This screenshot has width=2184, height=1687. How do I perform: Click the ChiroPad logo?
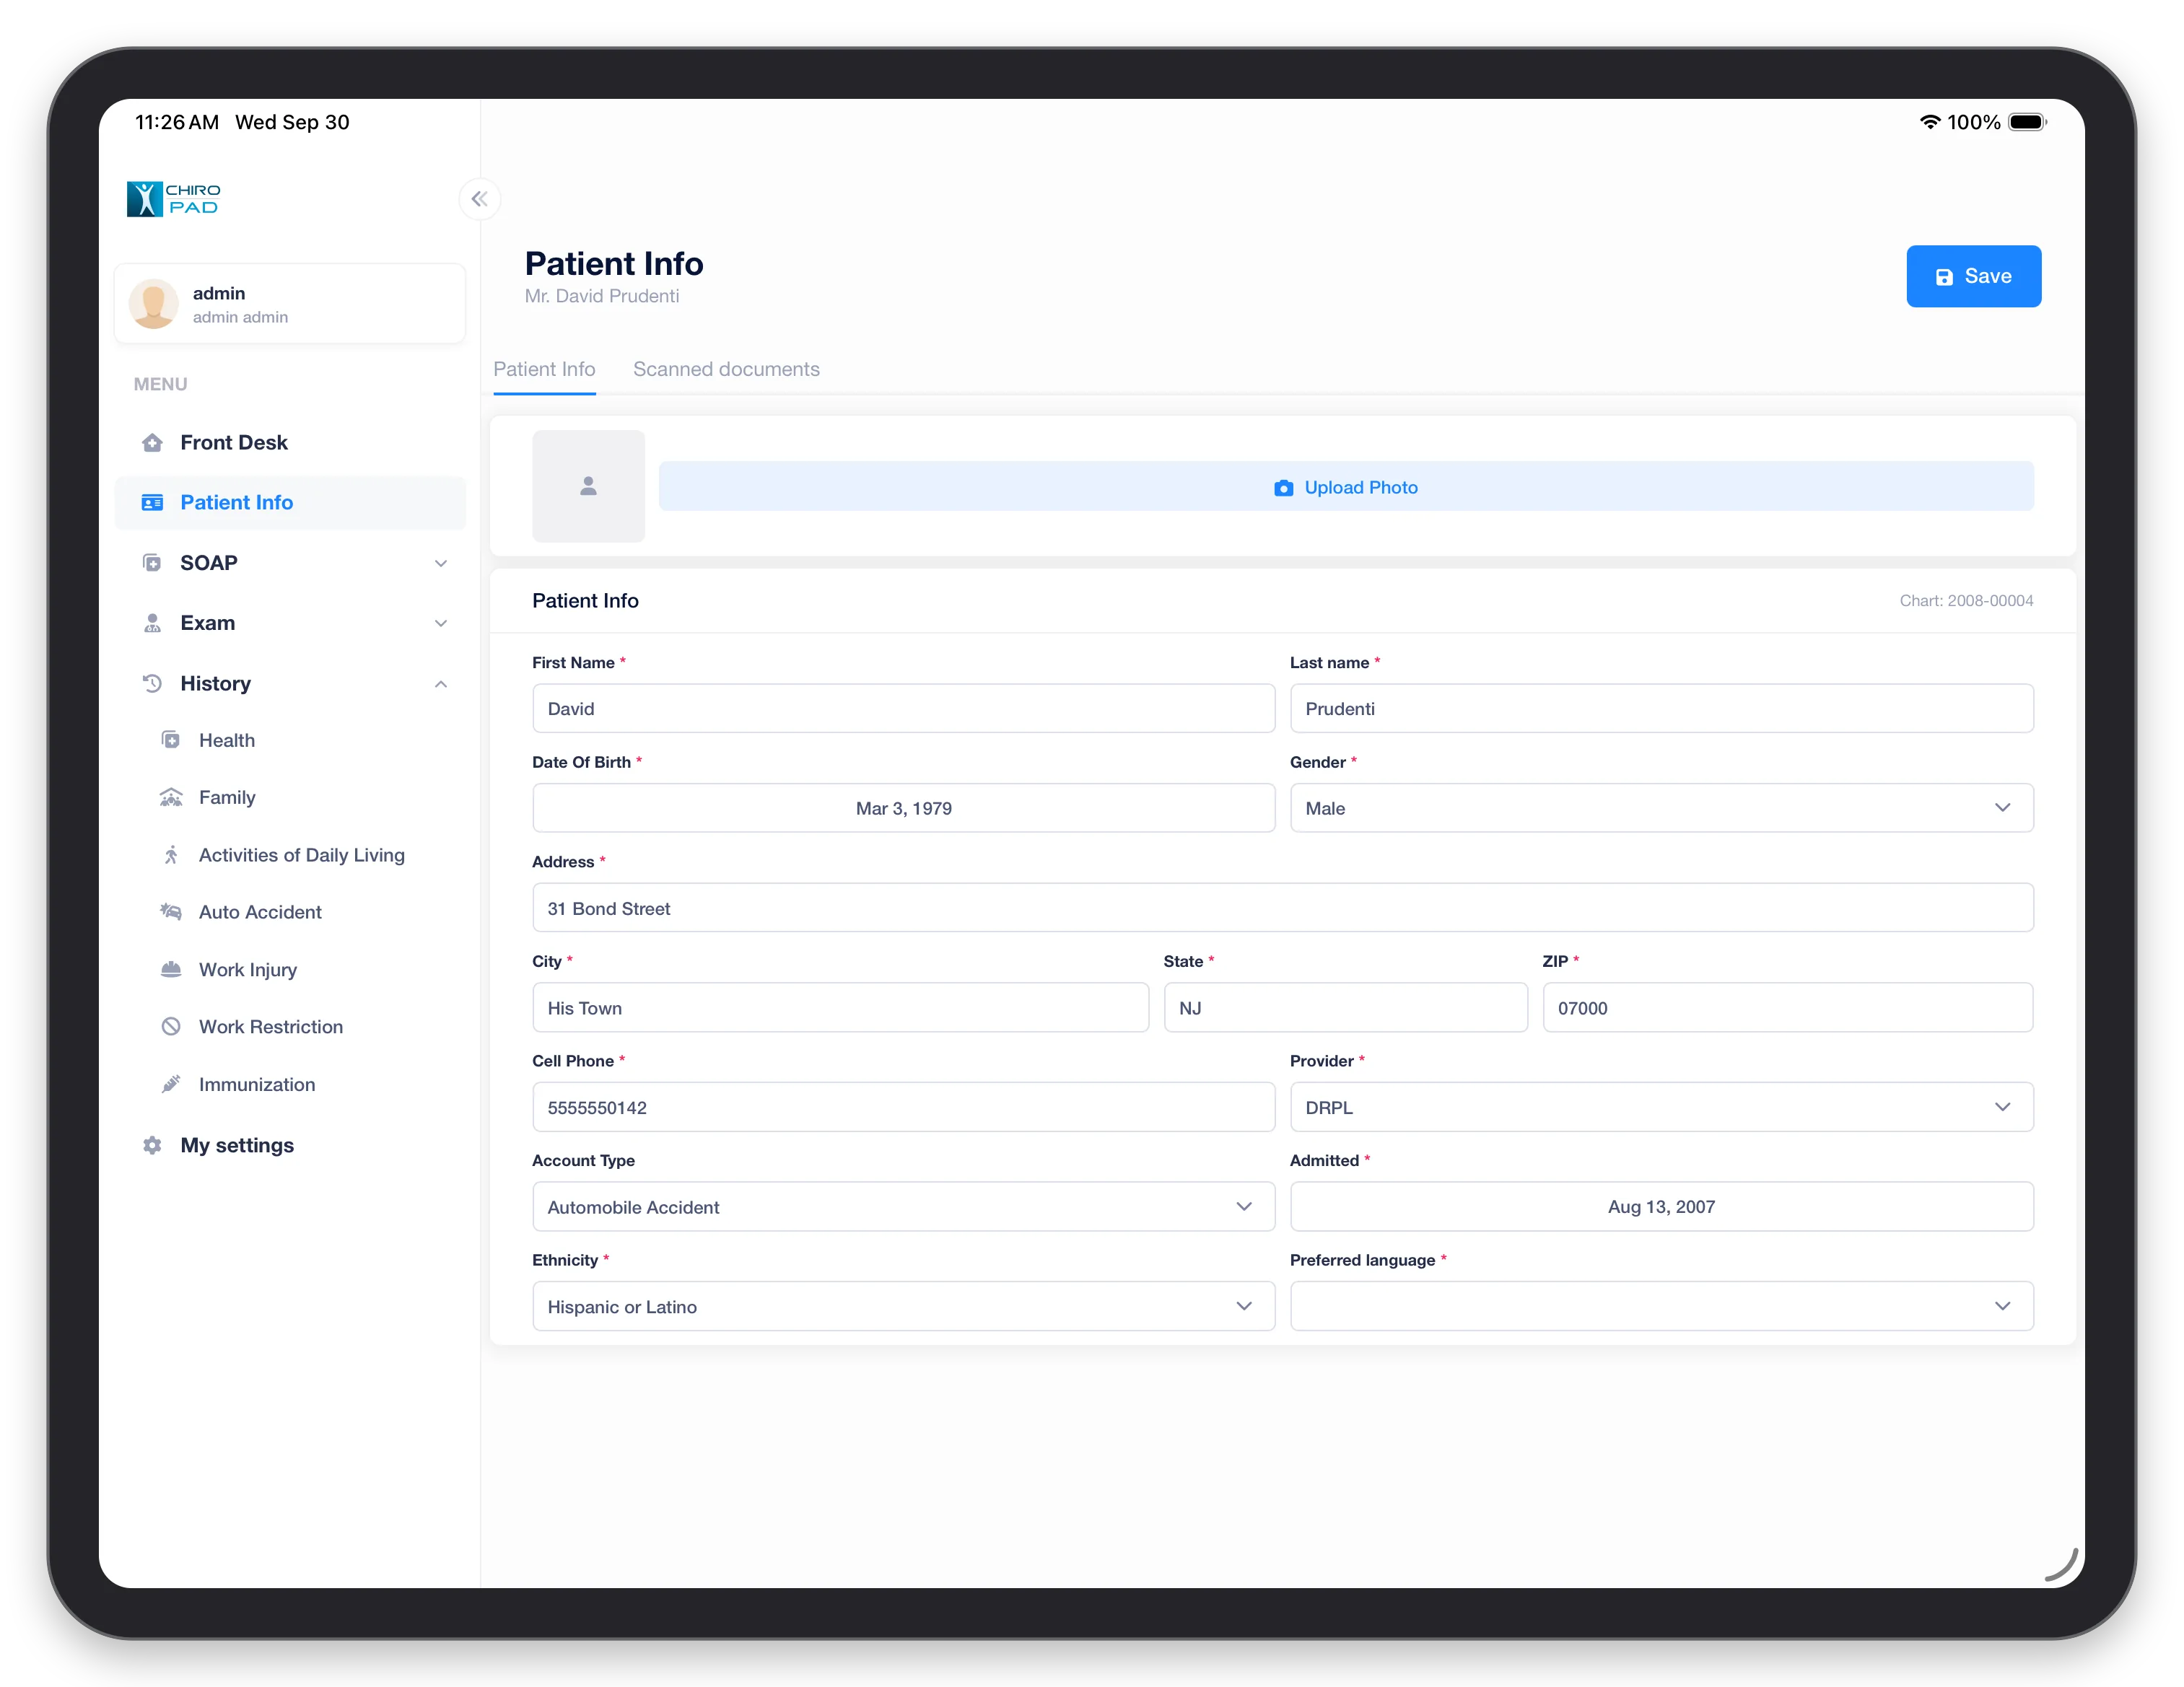coord(173,199)
